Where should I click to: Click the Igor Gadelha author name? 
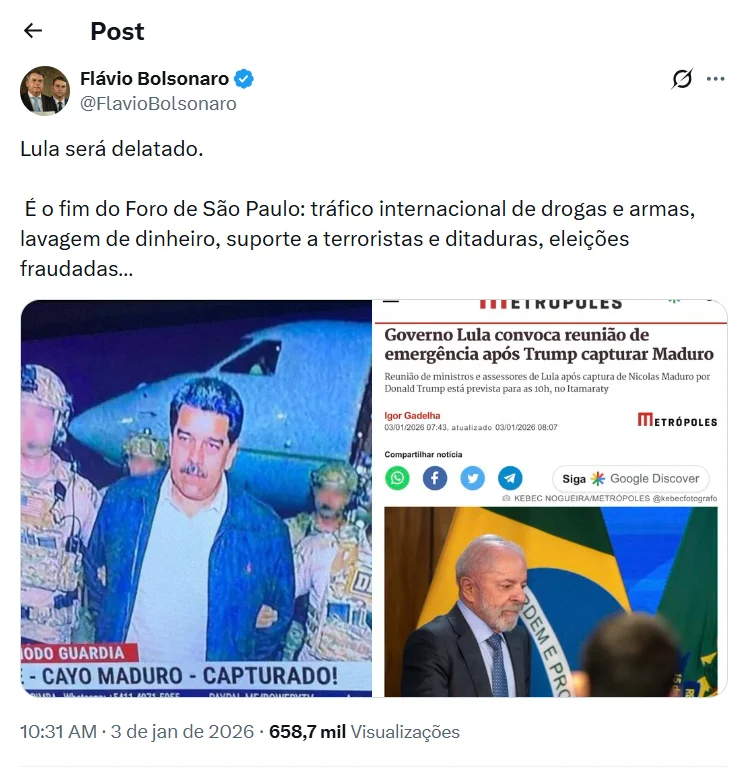(412, 416)
